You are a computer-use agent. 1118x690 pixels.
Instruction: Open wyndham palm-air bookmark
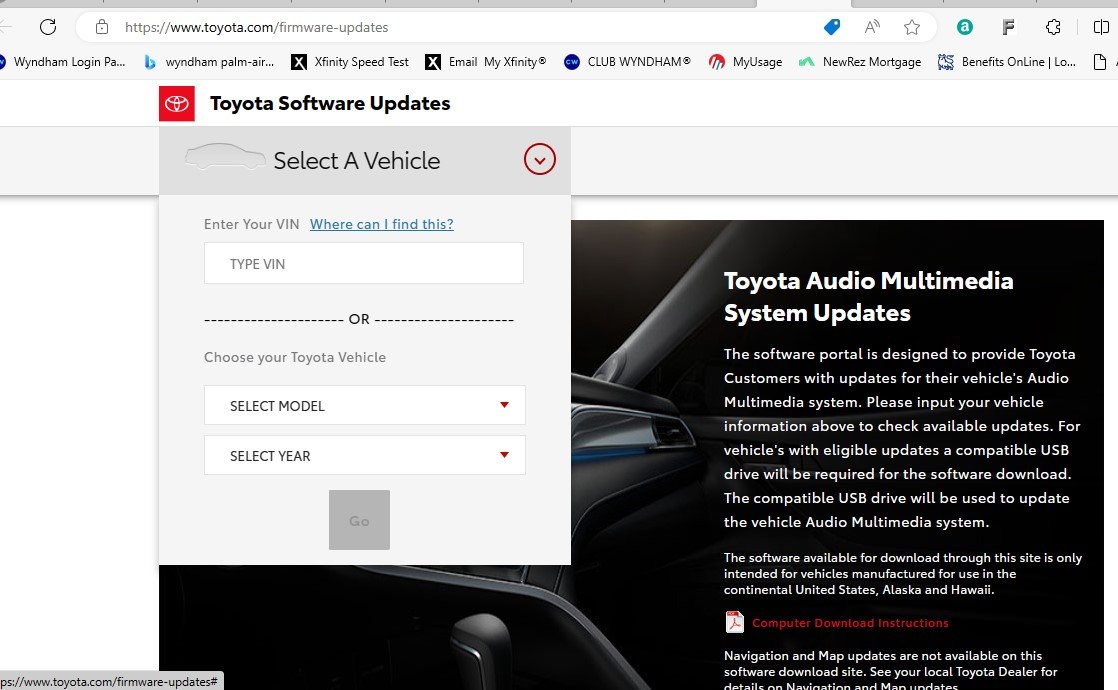(x=209, y=62)
